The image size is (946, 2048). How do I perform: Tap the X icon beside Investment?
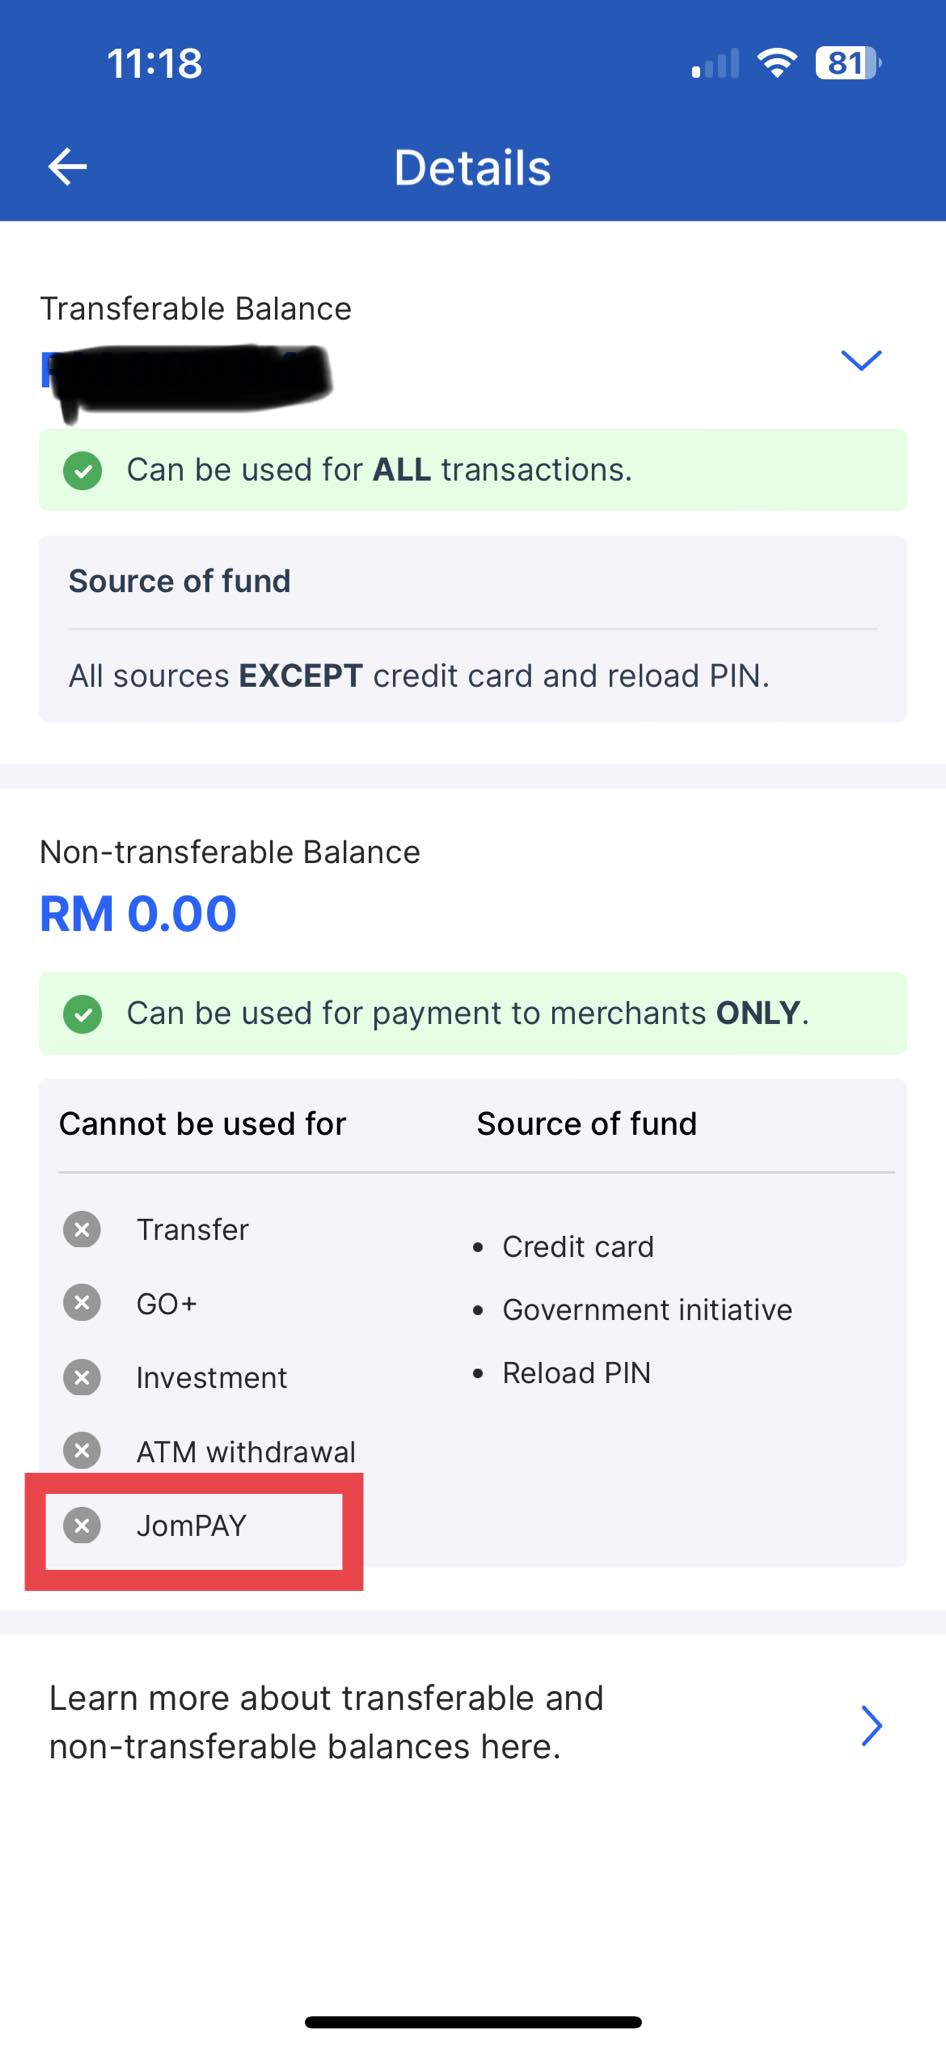pos(81,1377)
